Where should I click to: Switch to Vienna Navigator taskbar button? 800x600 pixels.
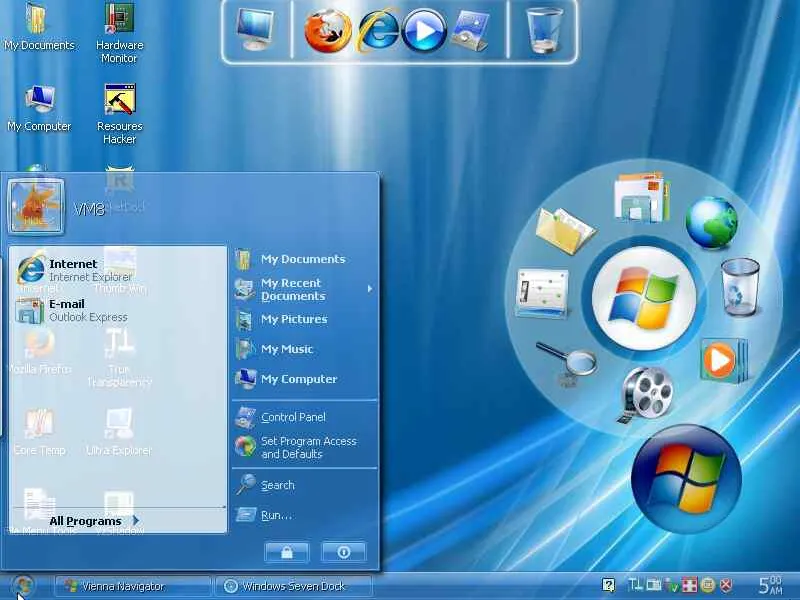[x=133, y=586]
